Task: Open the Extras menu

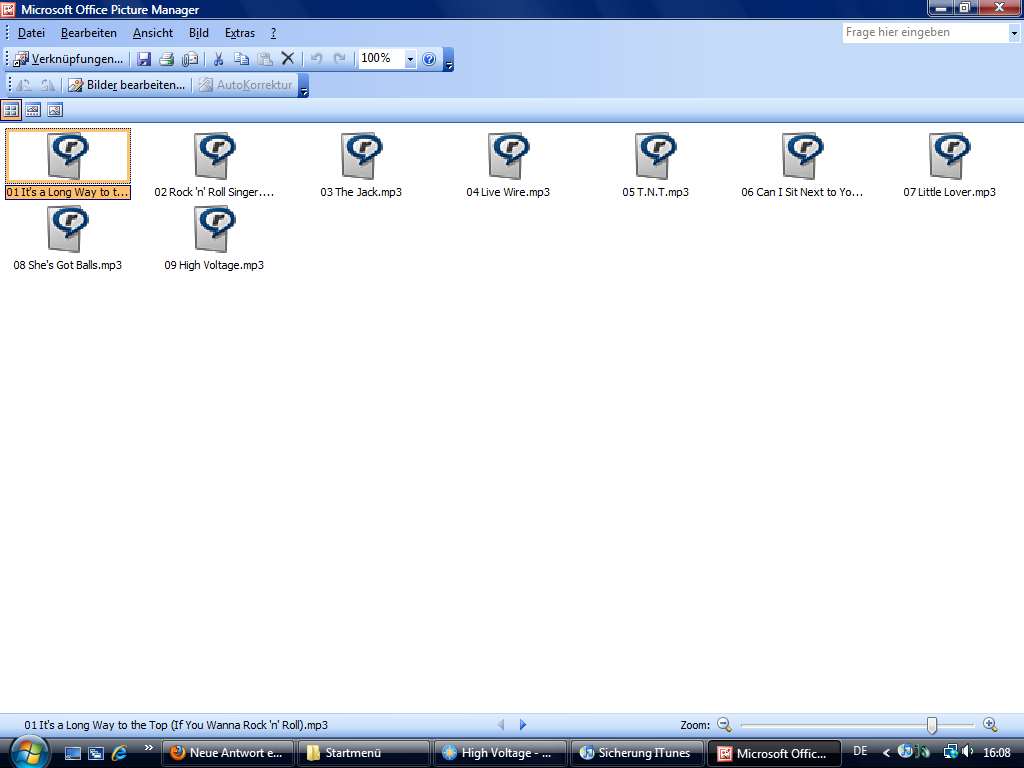Action: (x=240, y=33)
